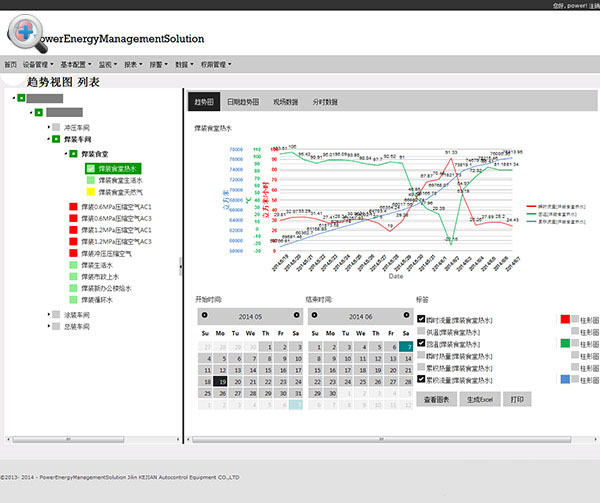Select red icon of 焊装0.6MPa压缩空气AC1
The height and width of the screenshot is (503, 601).
pyautogui.click(x=73, y=207)
